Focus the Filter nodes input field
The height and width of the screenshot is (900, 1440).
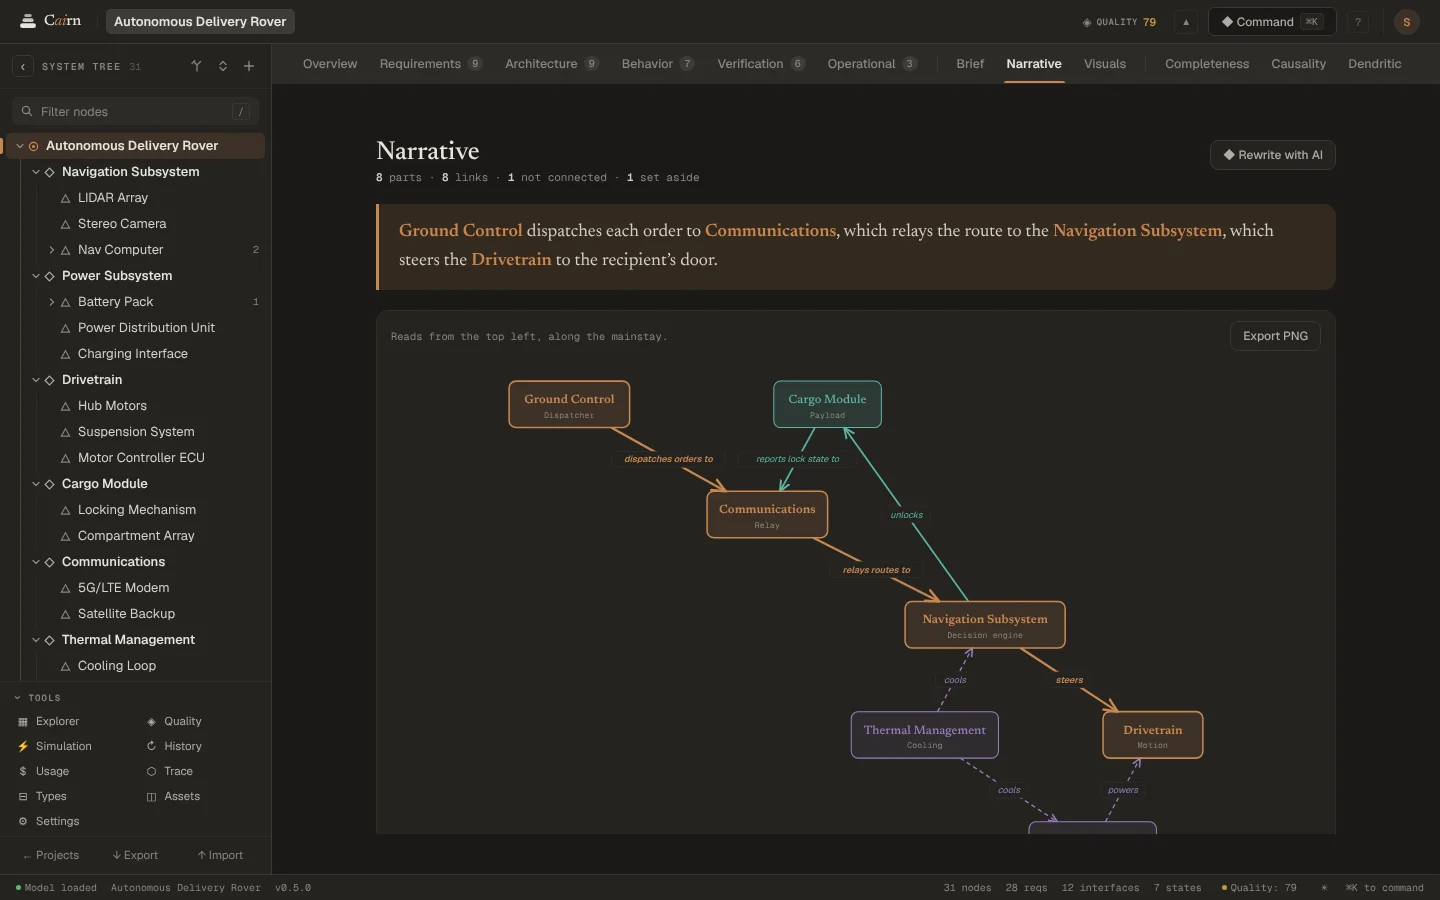point(135,112)
